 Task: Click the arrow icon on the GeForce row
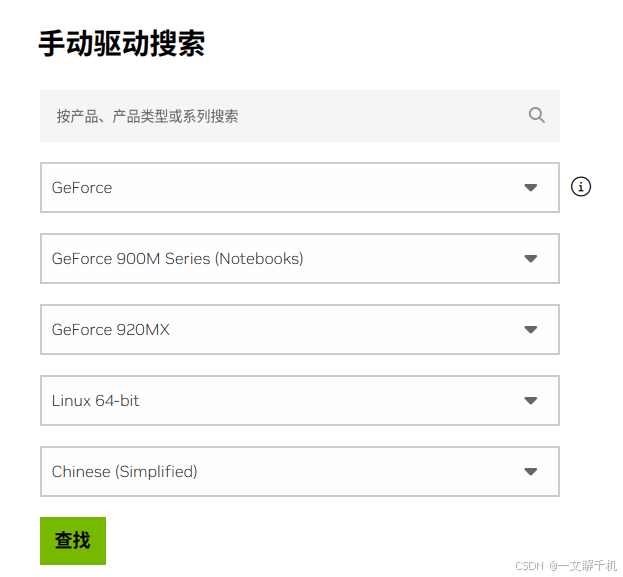tap(531, 188)
